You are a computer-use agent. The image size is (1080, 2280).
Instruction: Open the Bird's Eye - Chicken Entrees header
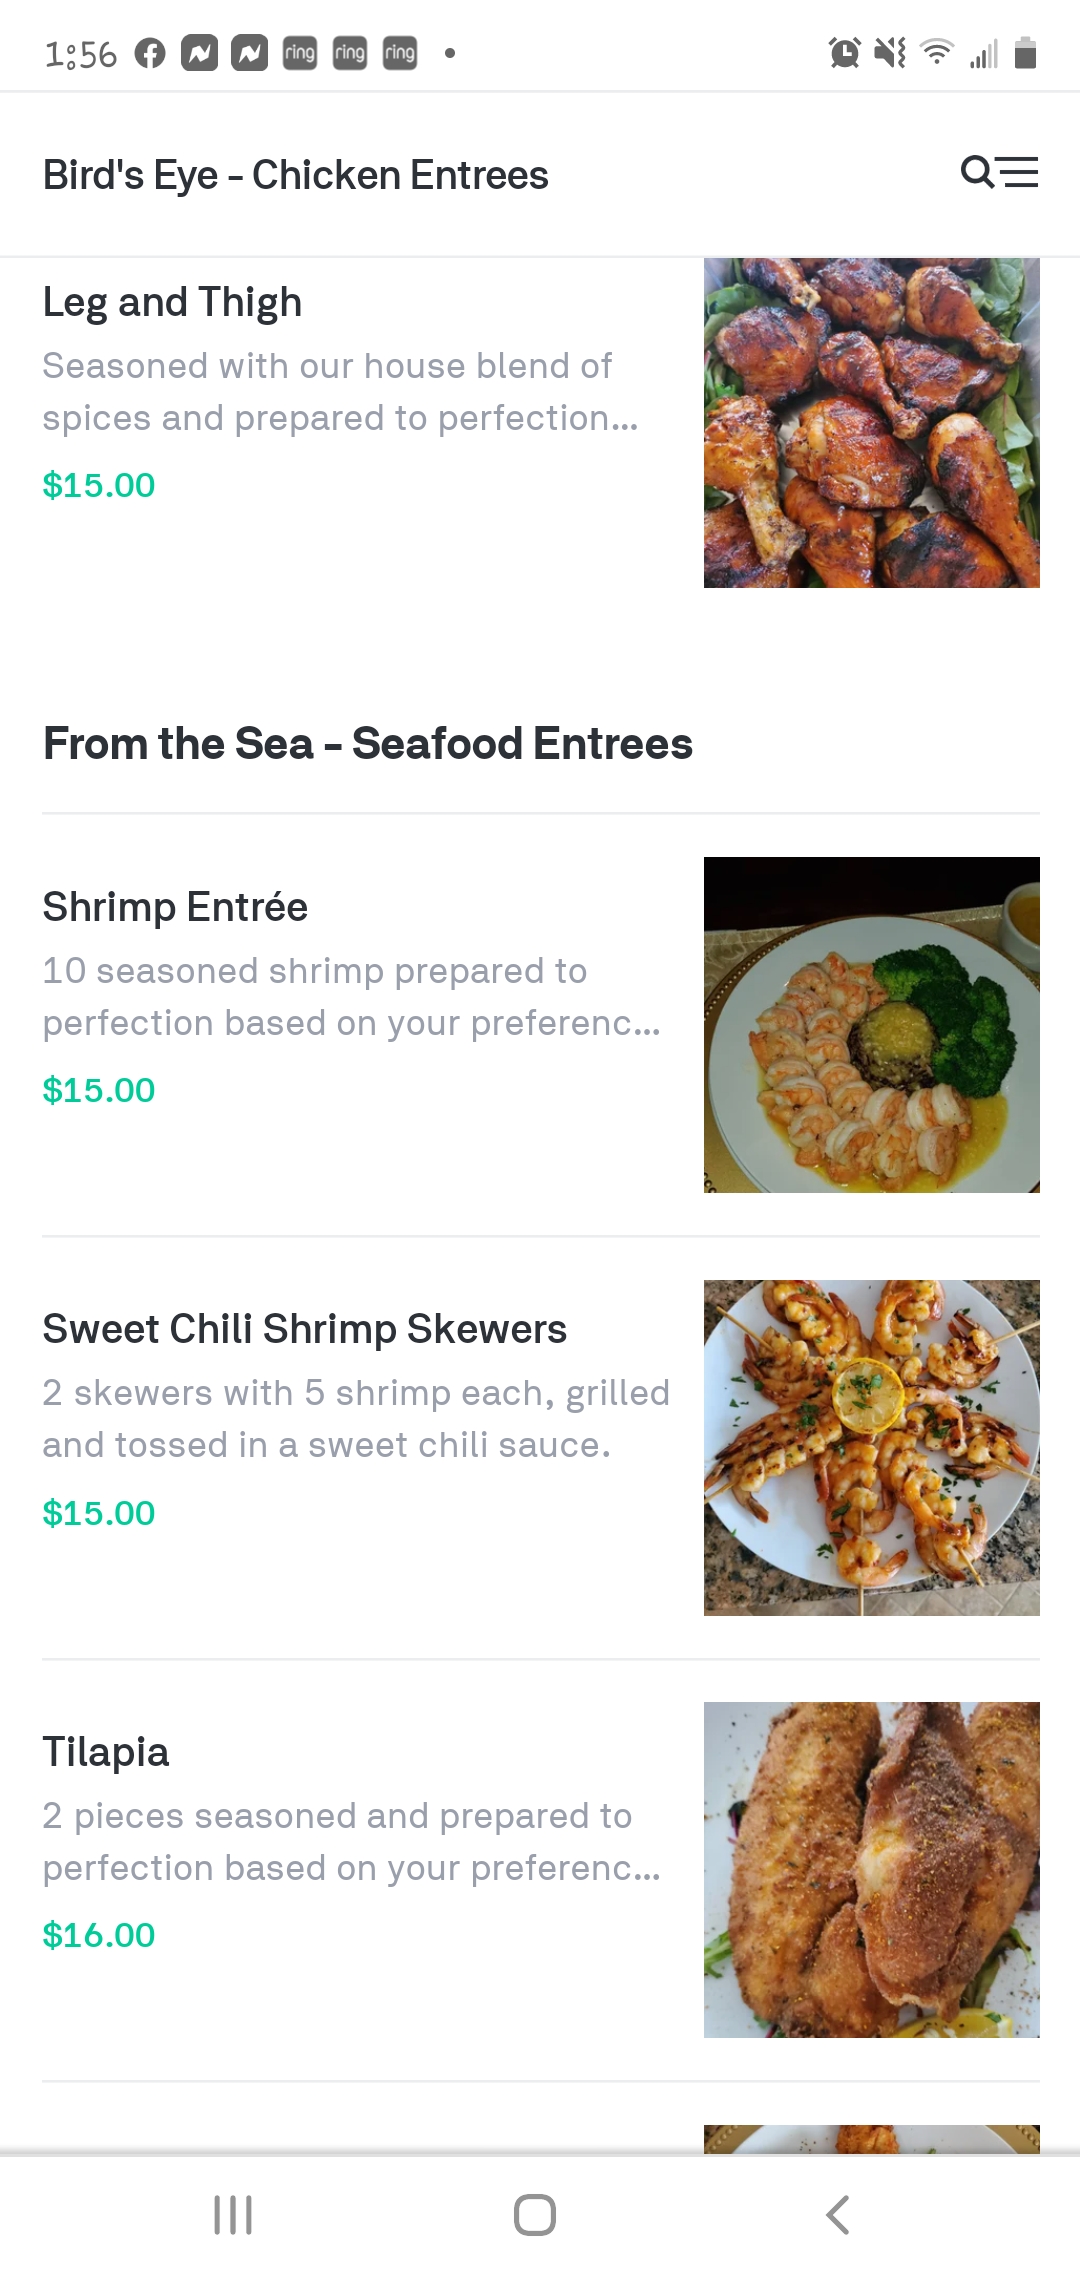point(295,175)
